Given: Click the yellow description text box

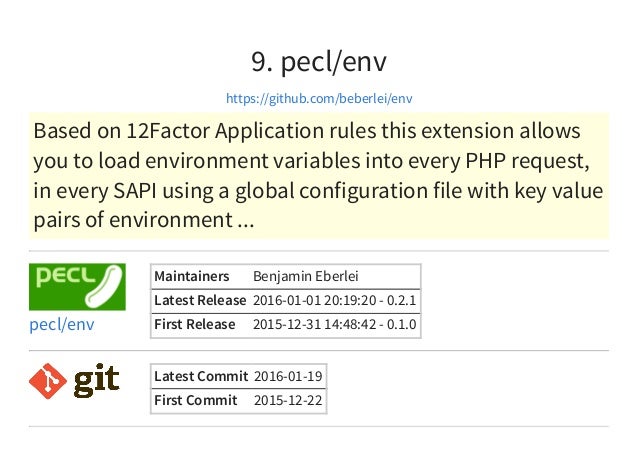Looking at the screenshot, I should 319,175.
